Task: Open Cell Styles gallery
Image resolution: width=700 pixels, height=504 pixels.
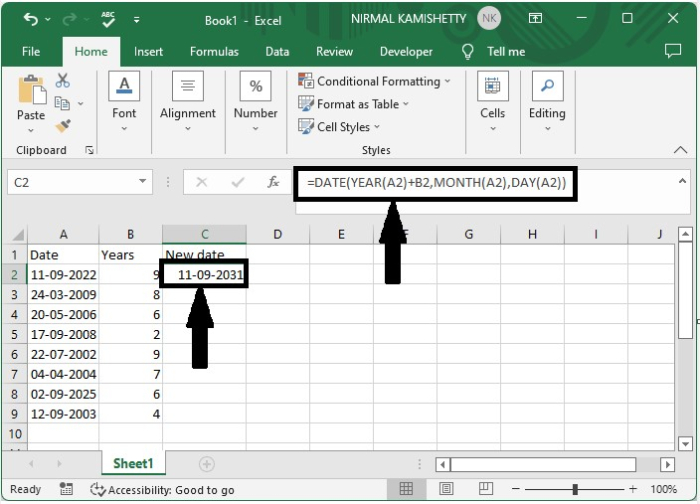Action: [x=339, y=127]
